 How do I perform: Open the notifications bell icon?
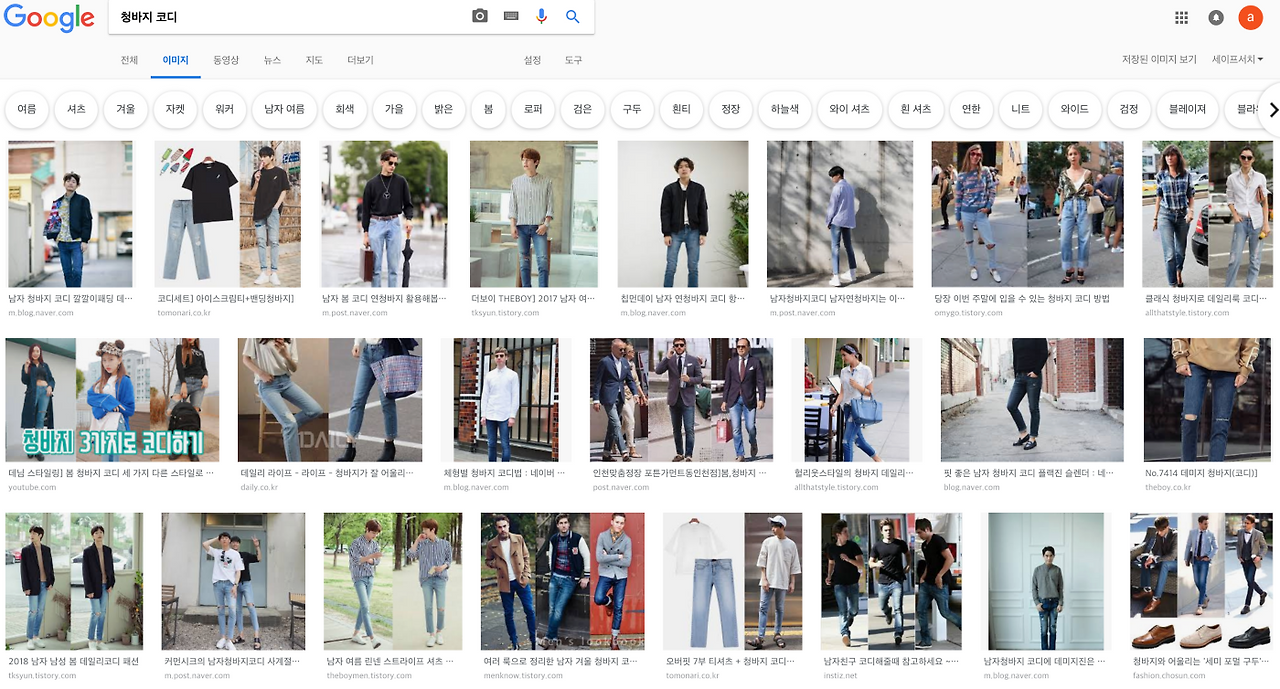(x=1216, y=17)
